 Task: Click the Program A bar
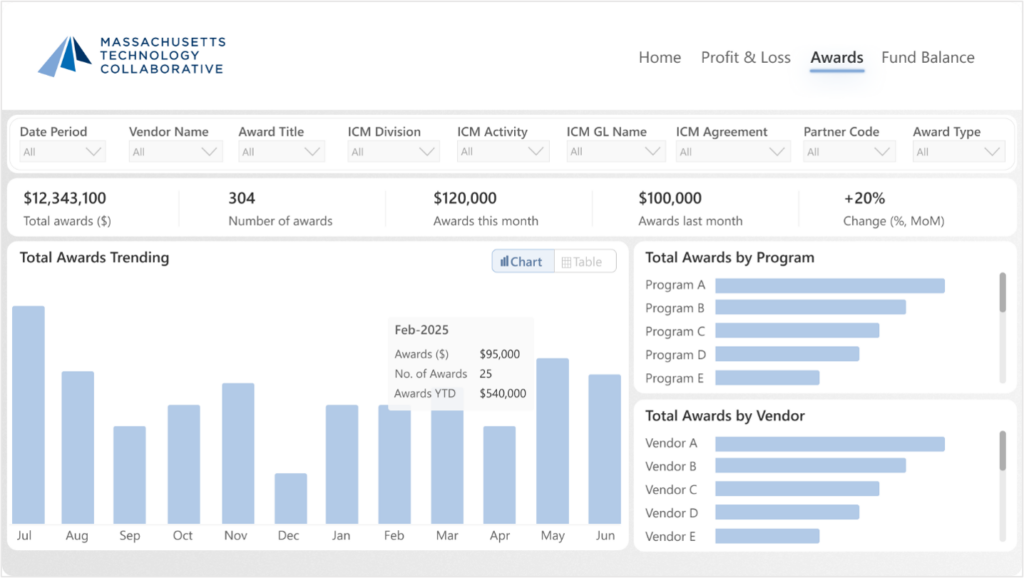coord(830,285)
